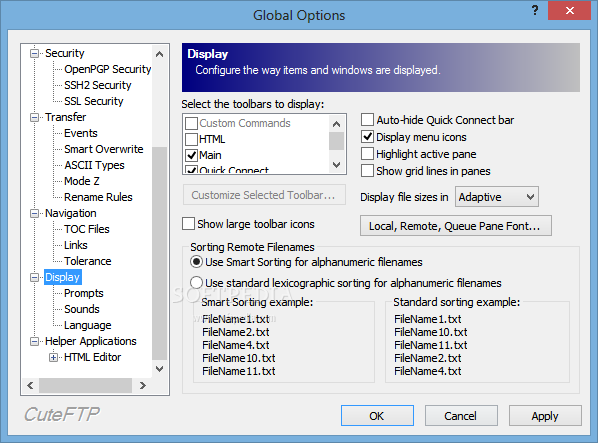The width and height of the screenshot is (598, 443).
Task: Enable Auto-hide Quick Connect bar
Action: tap(367, 120)
